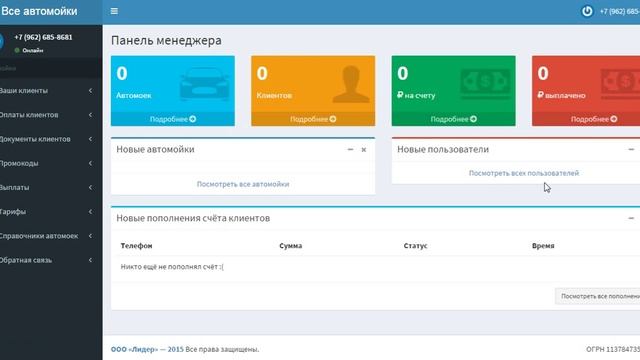Open Подробнее on the Автомоек card

(x=173, y=119)
